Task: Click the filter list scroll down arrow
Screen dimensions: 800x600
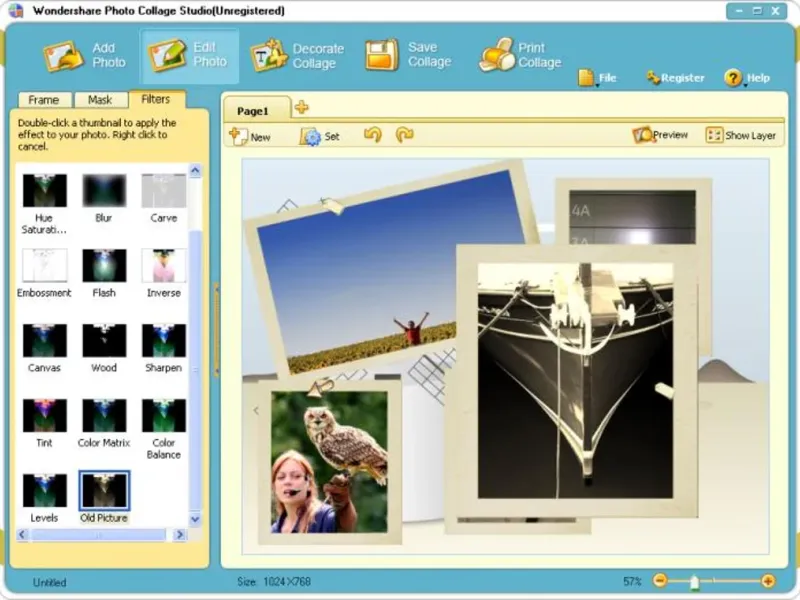Action: tap(195, 519)
